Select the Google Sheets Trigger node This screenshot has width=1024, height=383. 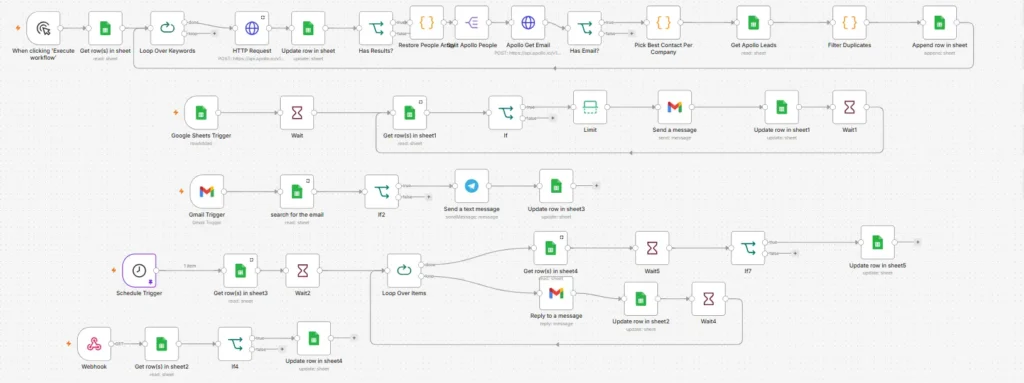201,113
